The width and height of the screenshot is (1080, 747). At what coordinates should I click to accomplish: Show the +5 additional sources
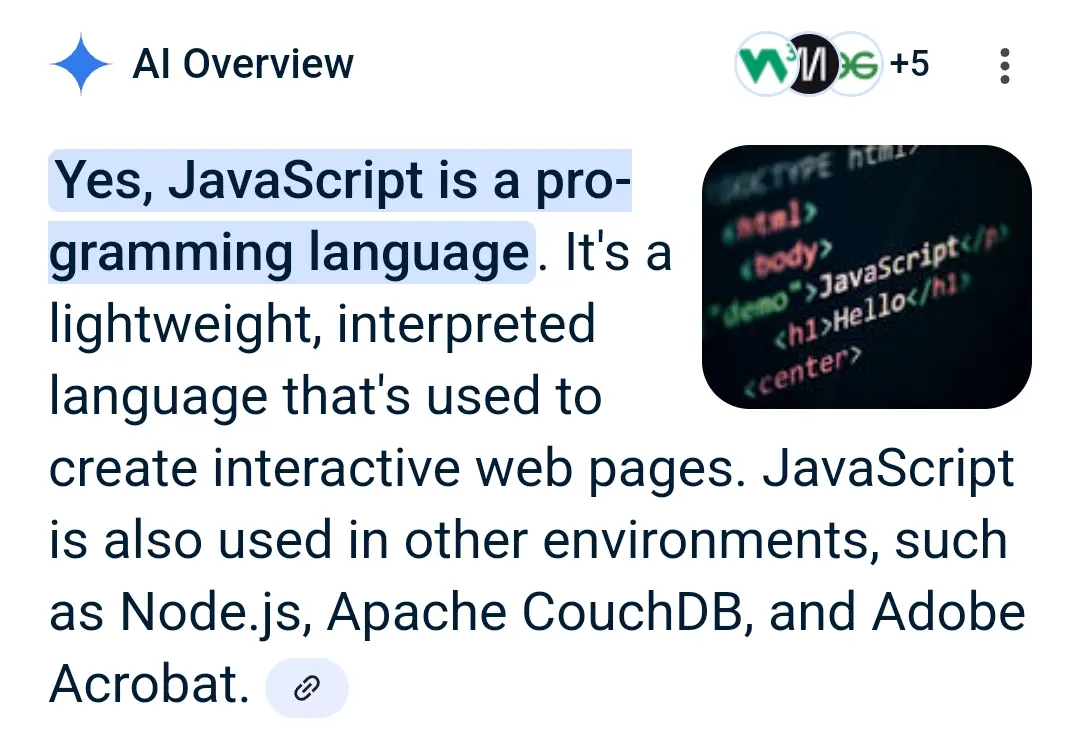(909, 63)
